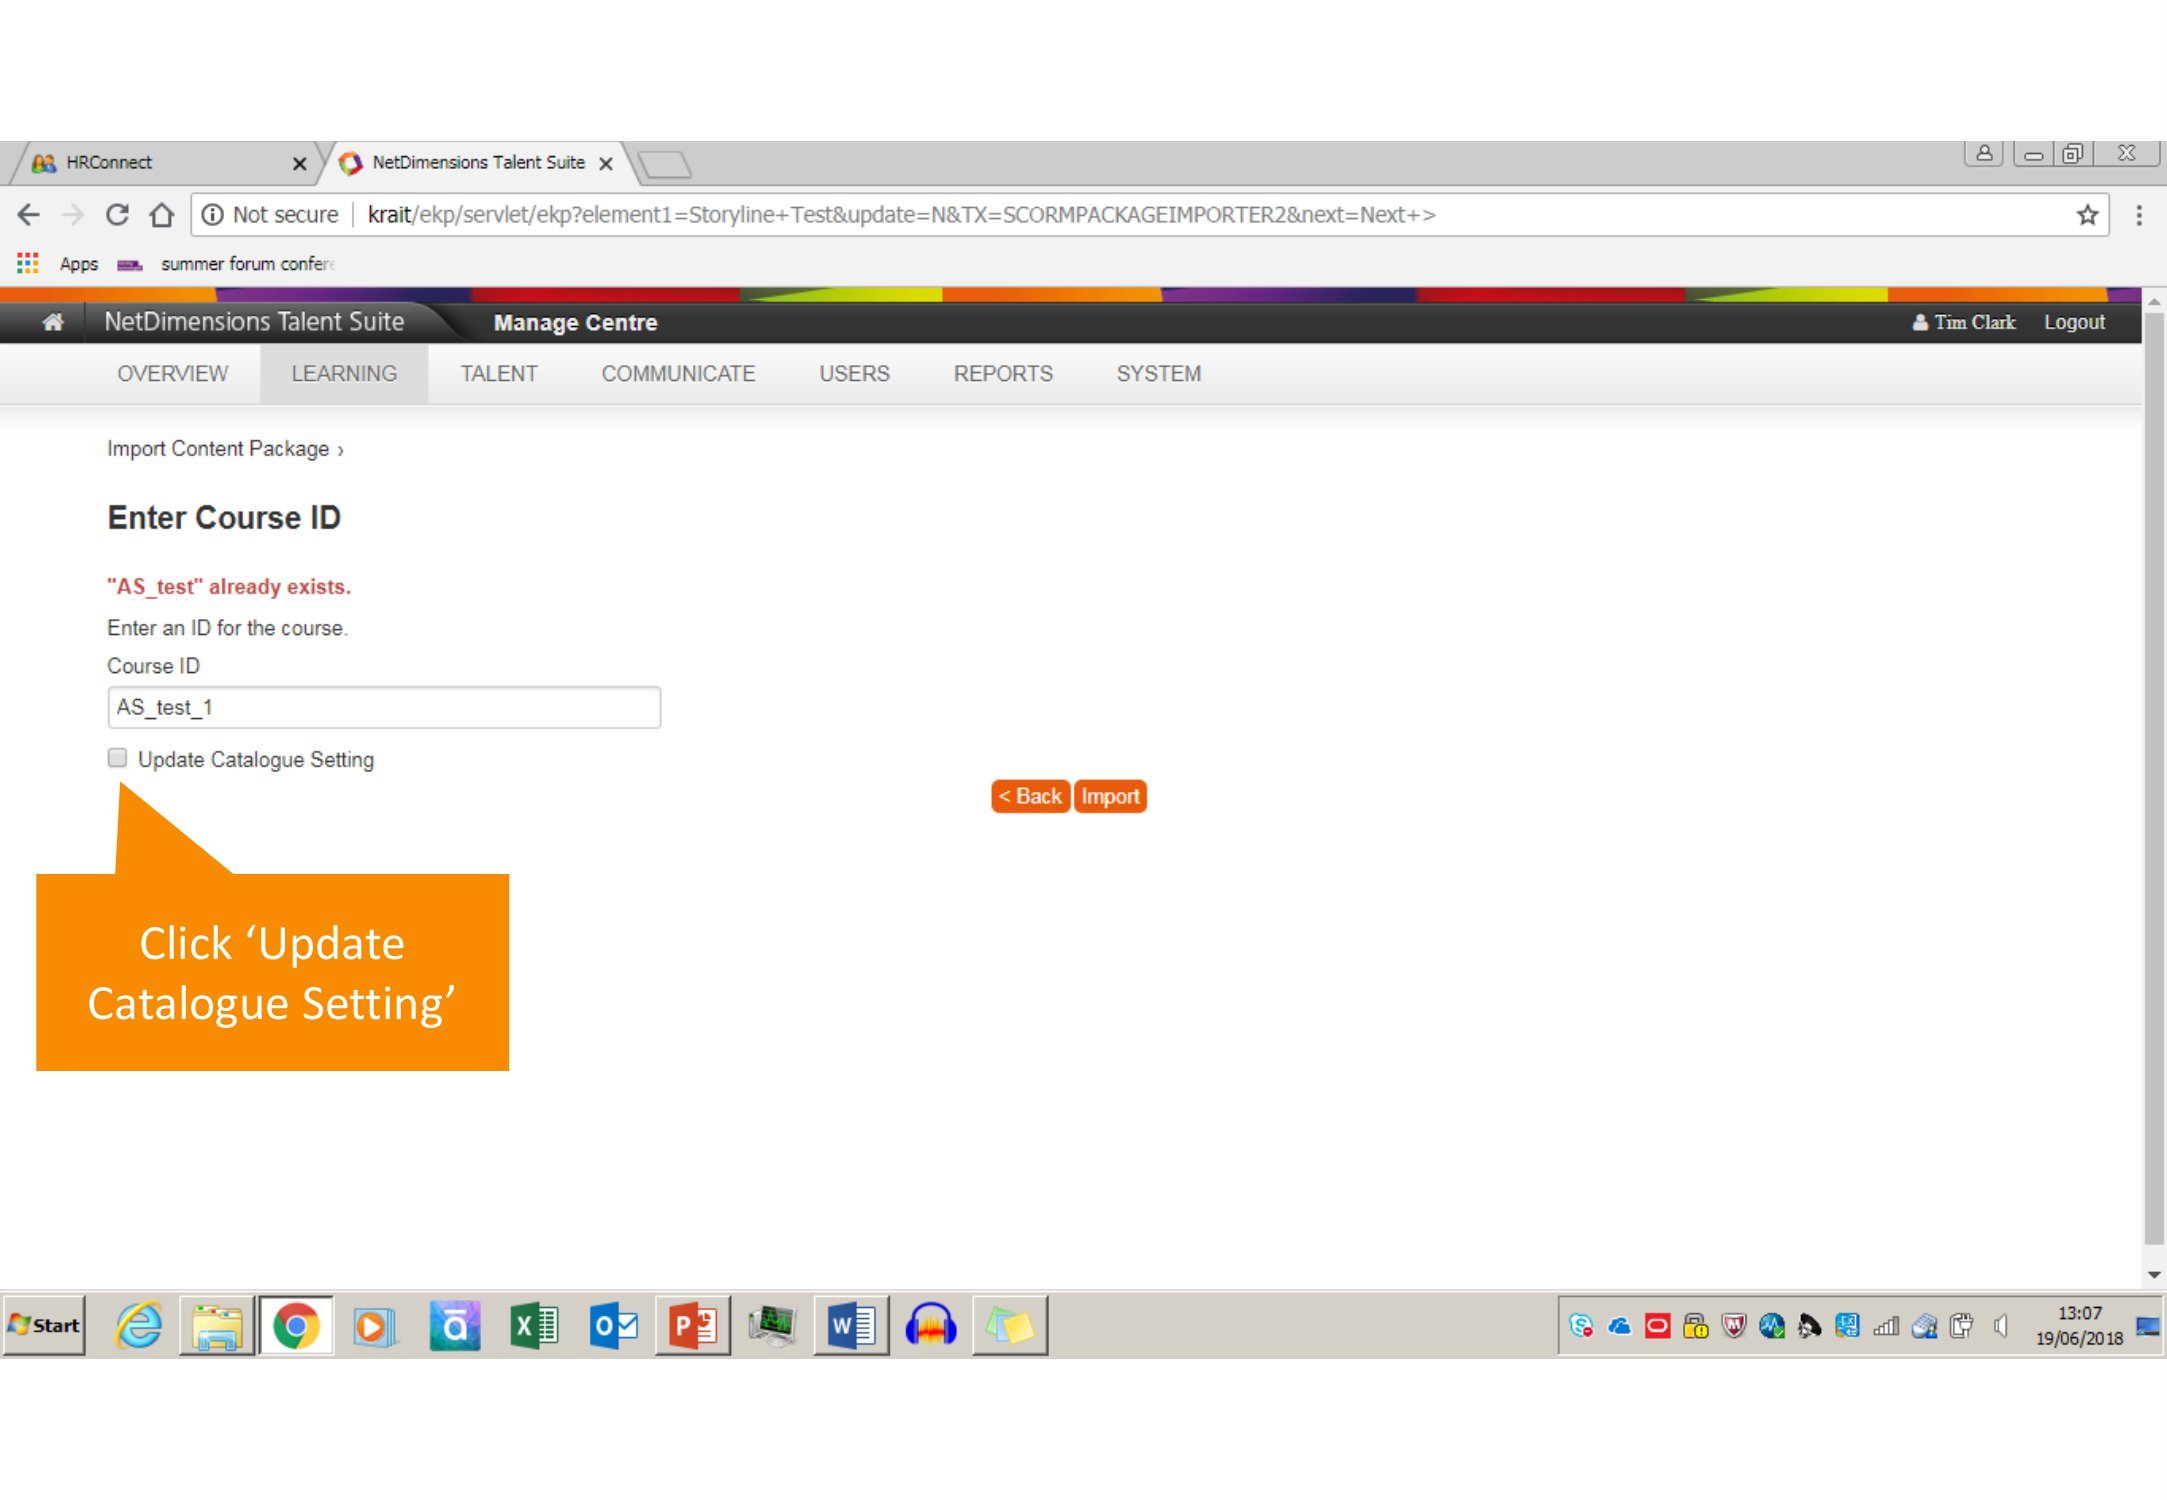The image size is (2167, 1500).
Task: Bookmark page using the star icon
Action: point(2087,215)
